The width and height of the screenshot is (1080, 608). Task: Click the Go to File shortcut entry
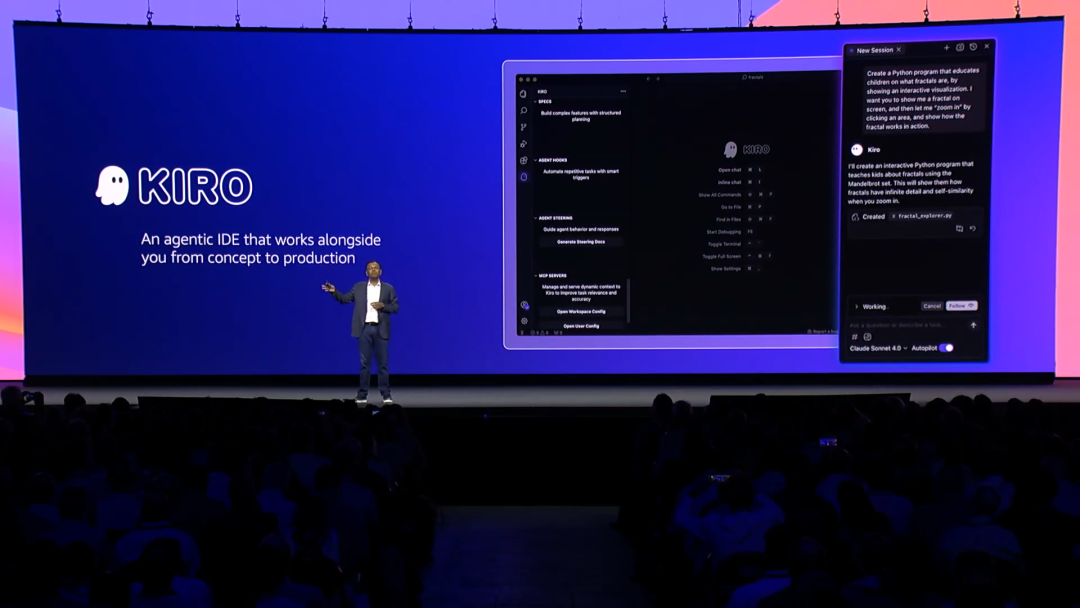click(740, 207)
